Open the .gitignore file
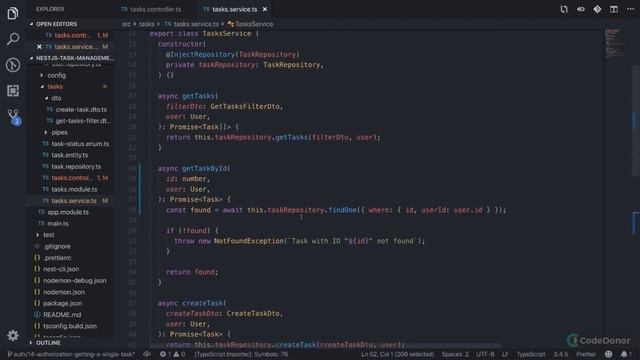This screenshot has height=360, width=640. tap(57, 247)
